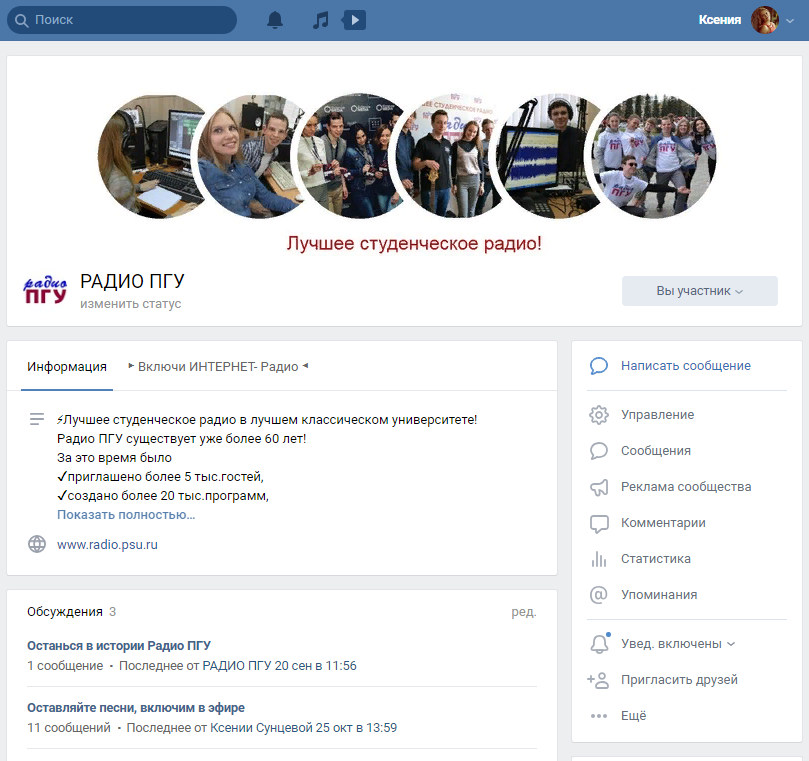Click the globe icon next to website
809x761 pixels.
click(37, 544)
